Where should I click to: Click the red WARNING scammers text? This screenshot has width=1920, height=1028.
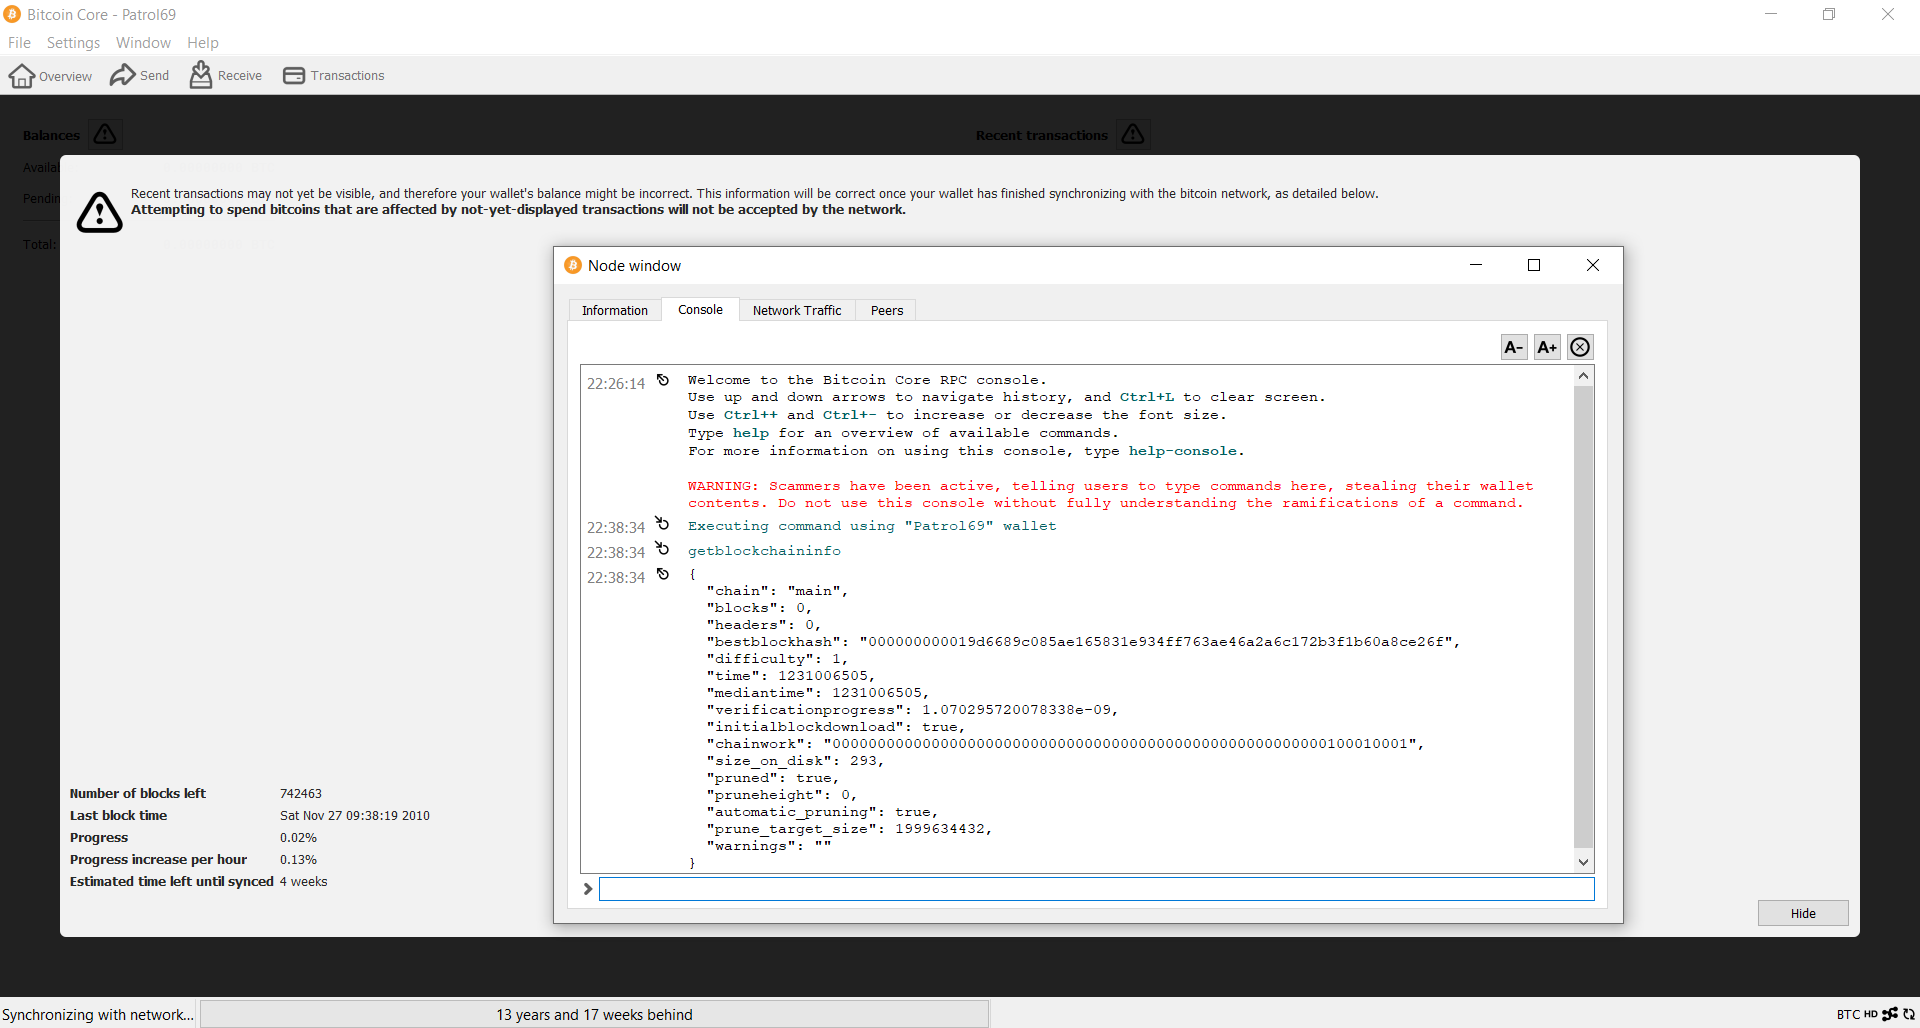pyautogui.click(x=1110, y=494)
